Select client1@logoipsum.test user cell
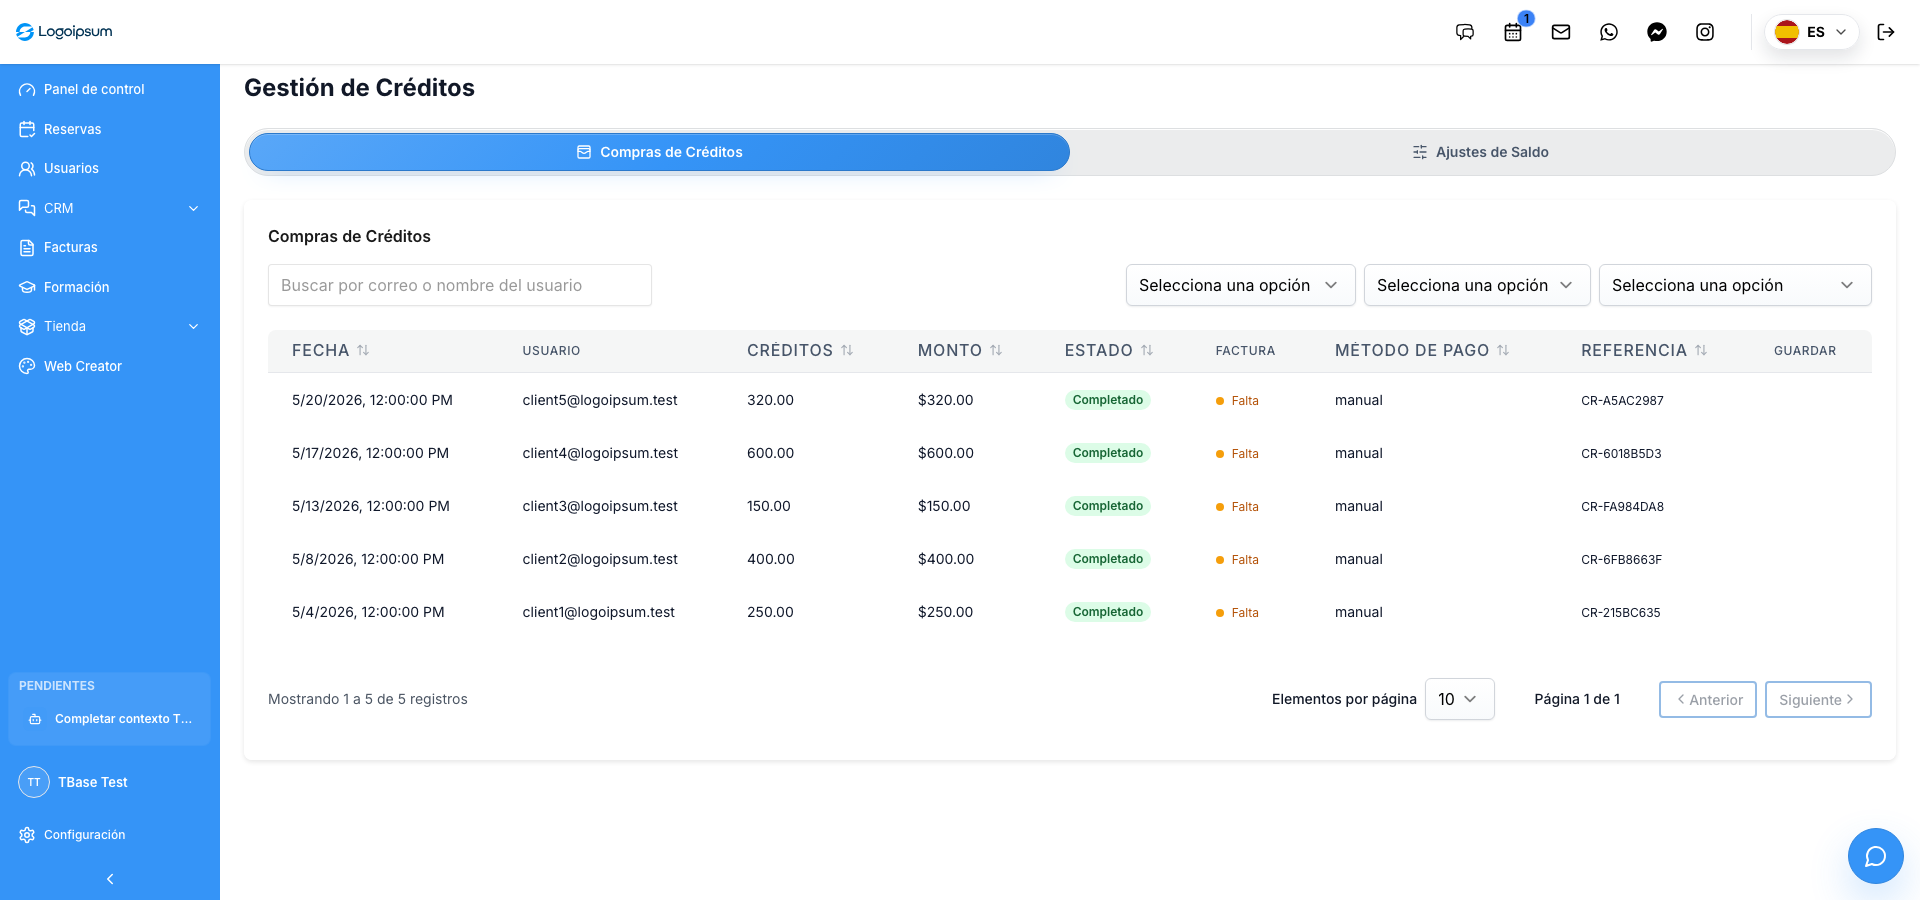 tap(598, 612)
